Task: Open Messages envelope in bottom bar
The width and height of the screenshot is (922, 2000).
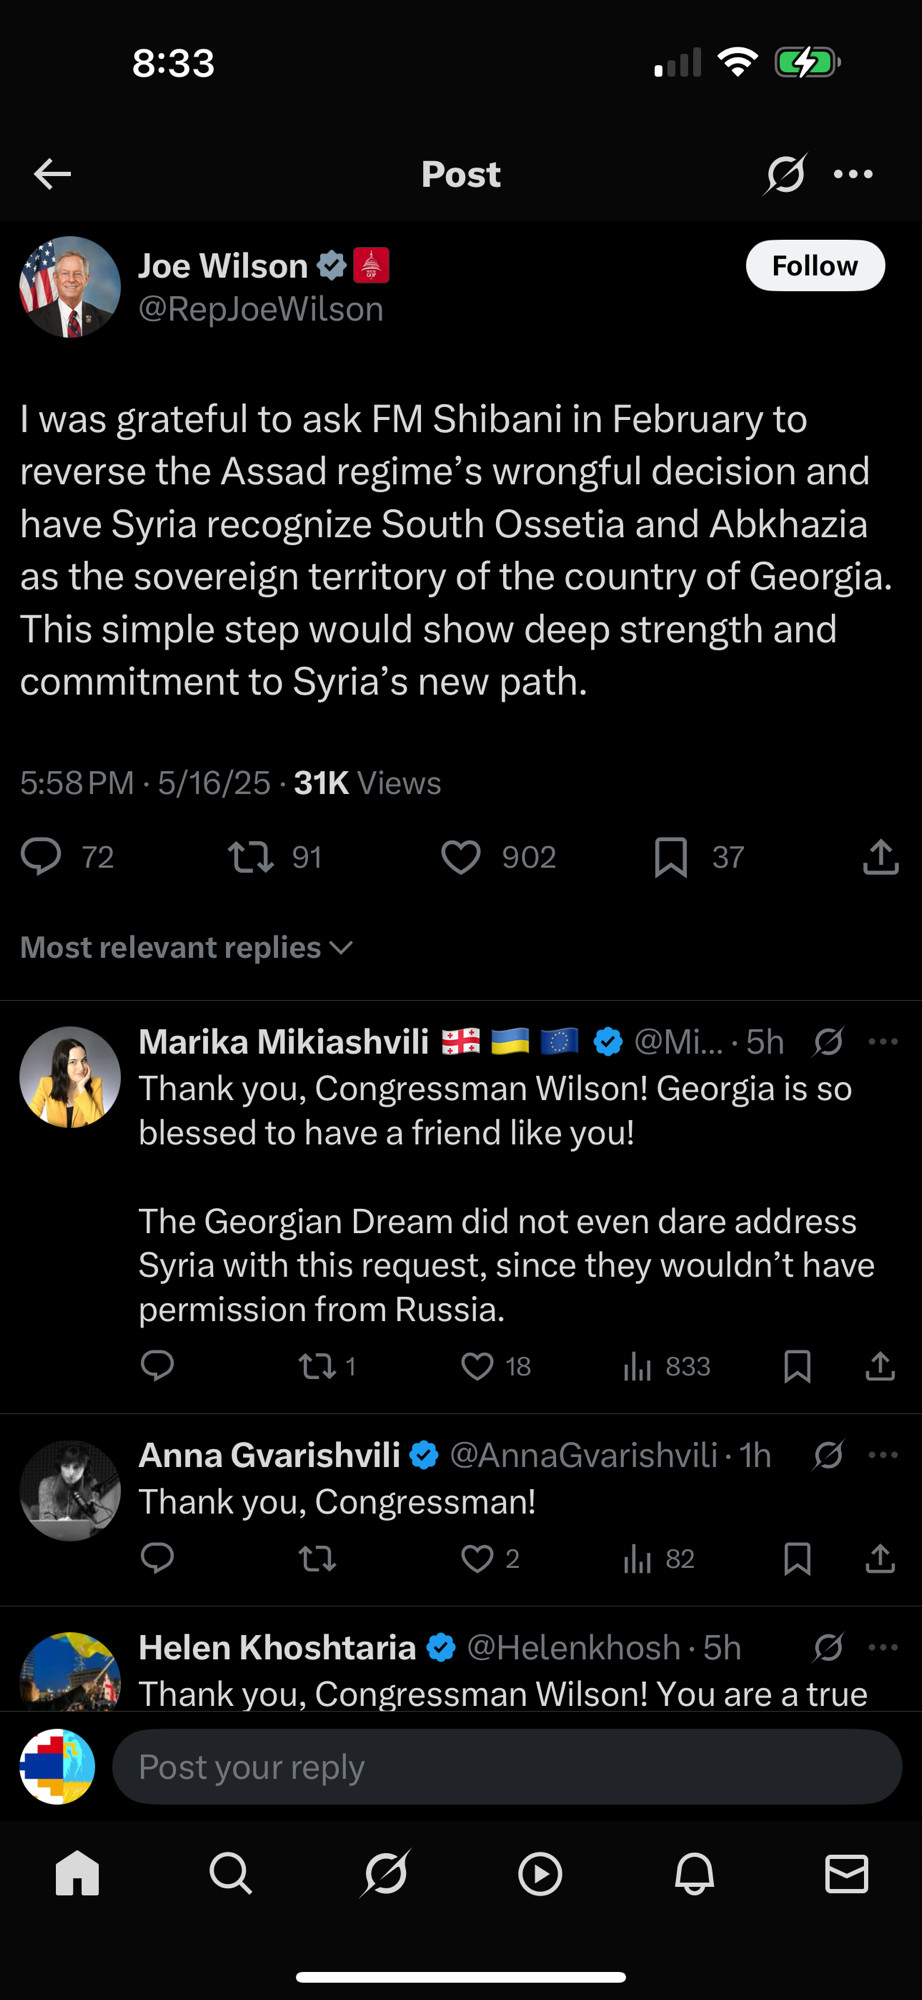Action: [x=846, y=1873]
